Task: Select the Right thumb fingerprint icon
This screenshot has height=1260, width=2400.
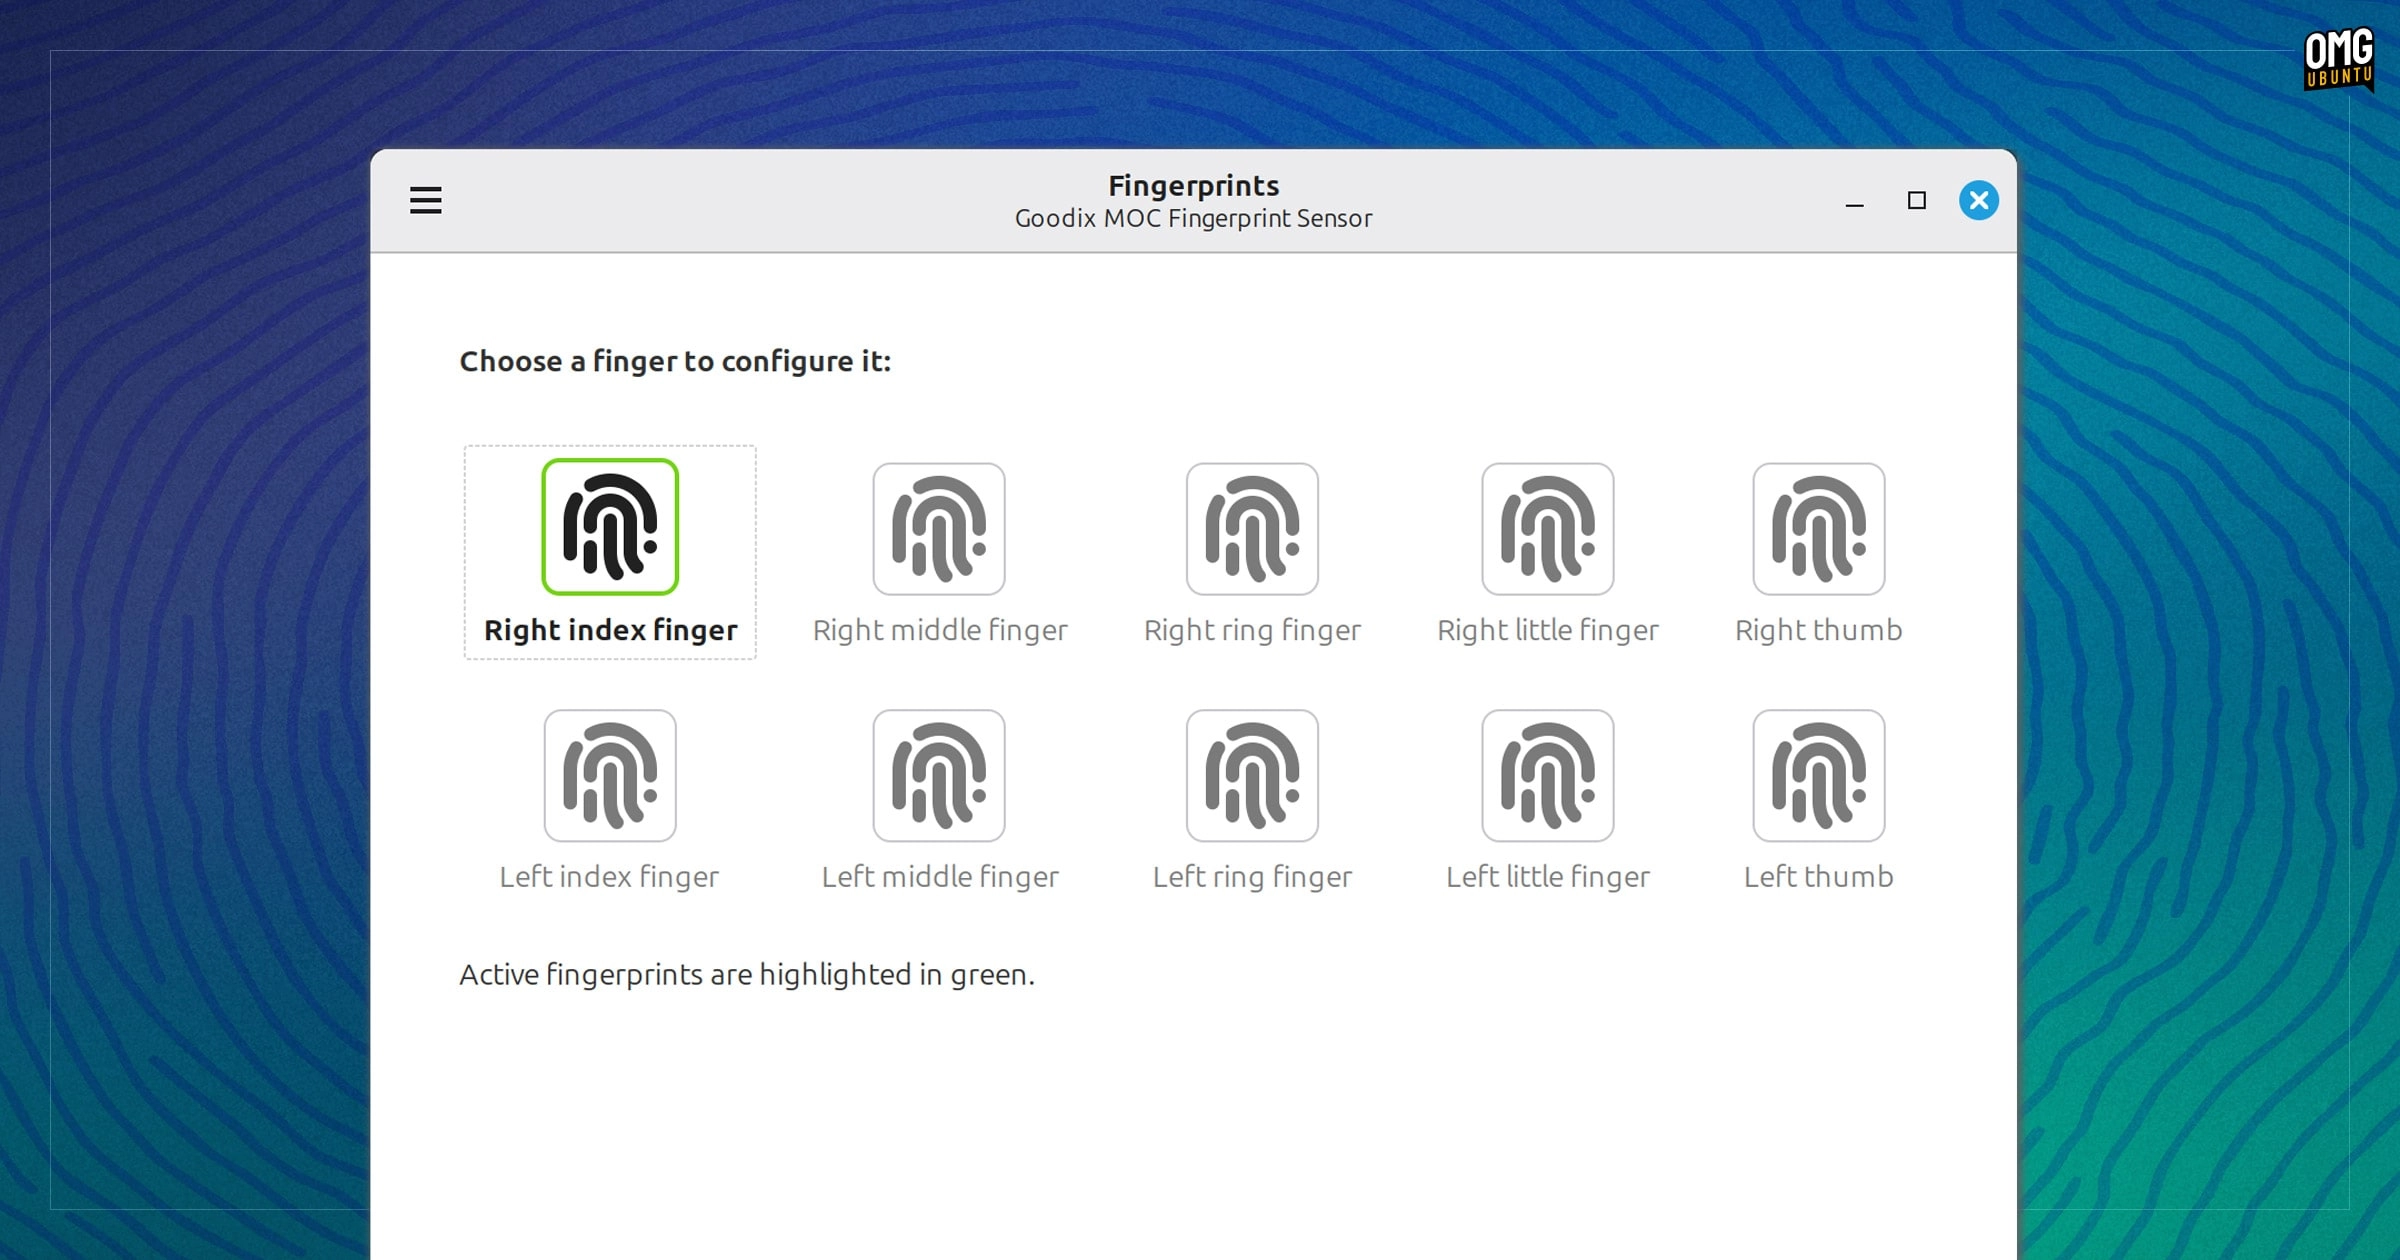Action: [1819, 529]
